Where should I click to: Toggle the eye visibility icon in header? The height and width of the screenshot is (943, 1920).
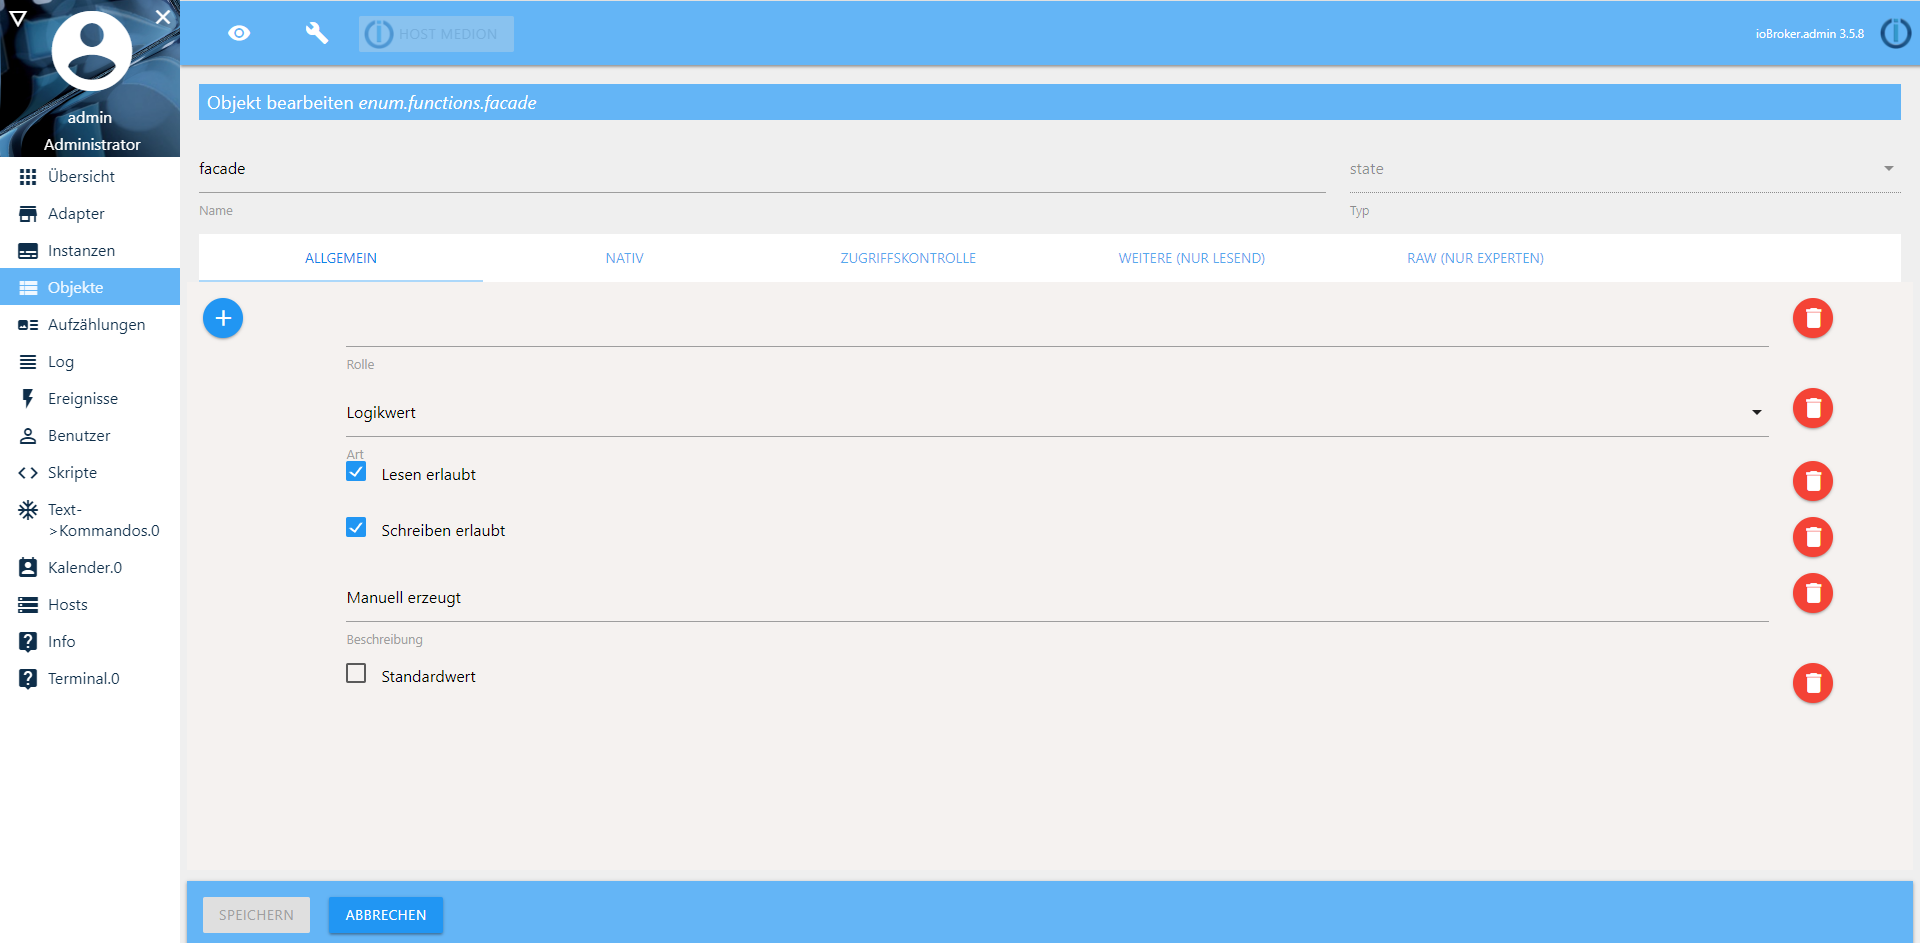pos(239,33)
